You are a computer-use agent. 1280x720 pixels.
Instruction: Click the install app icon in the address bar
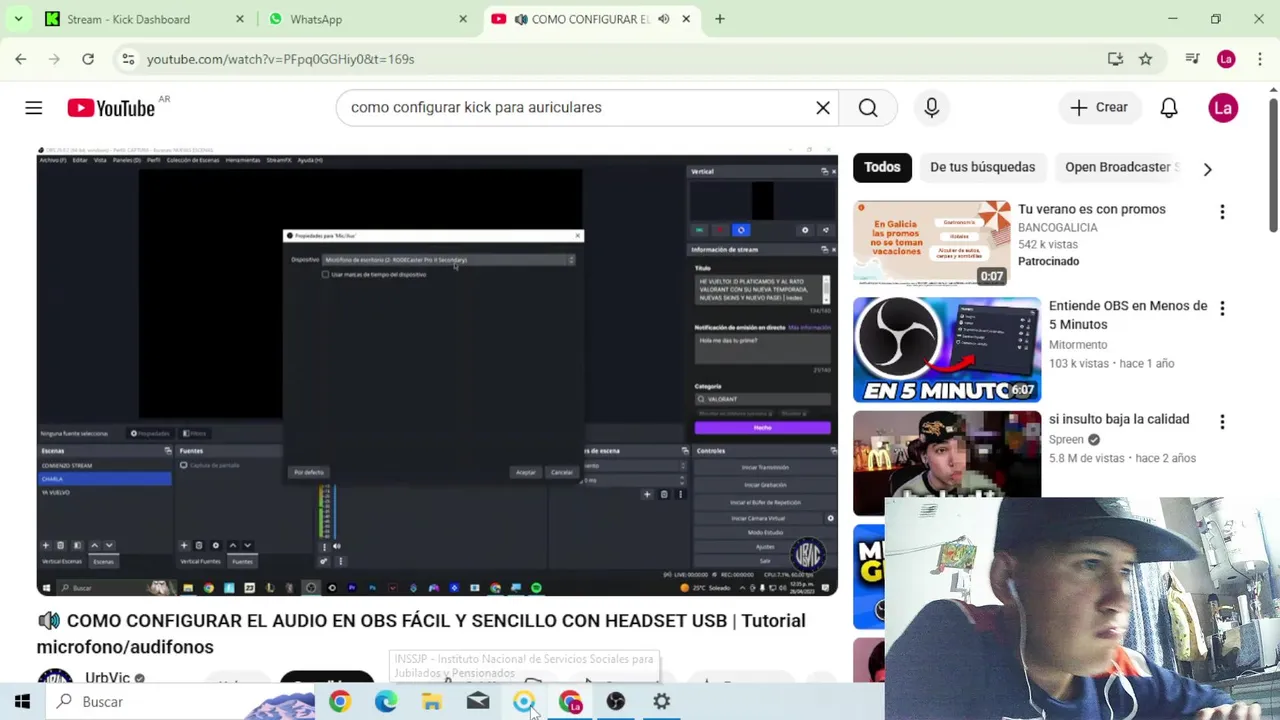(x=1116, y=59)
